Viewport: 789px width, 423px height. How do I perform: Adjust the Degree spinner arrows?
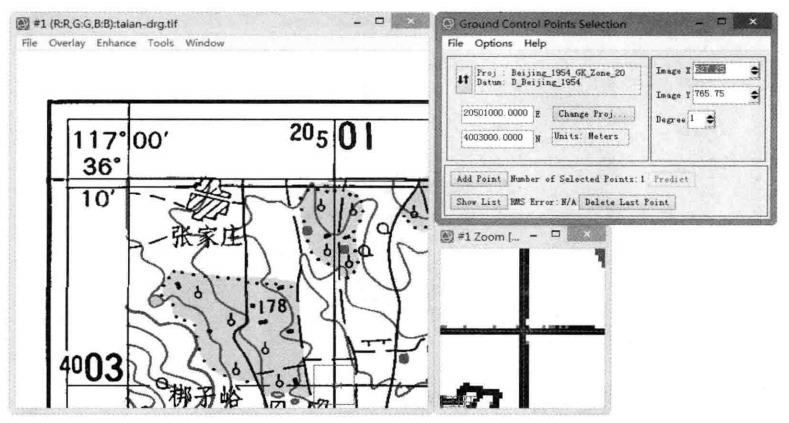[x=710, y=119]
